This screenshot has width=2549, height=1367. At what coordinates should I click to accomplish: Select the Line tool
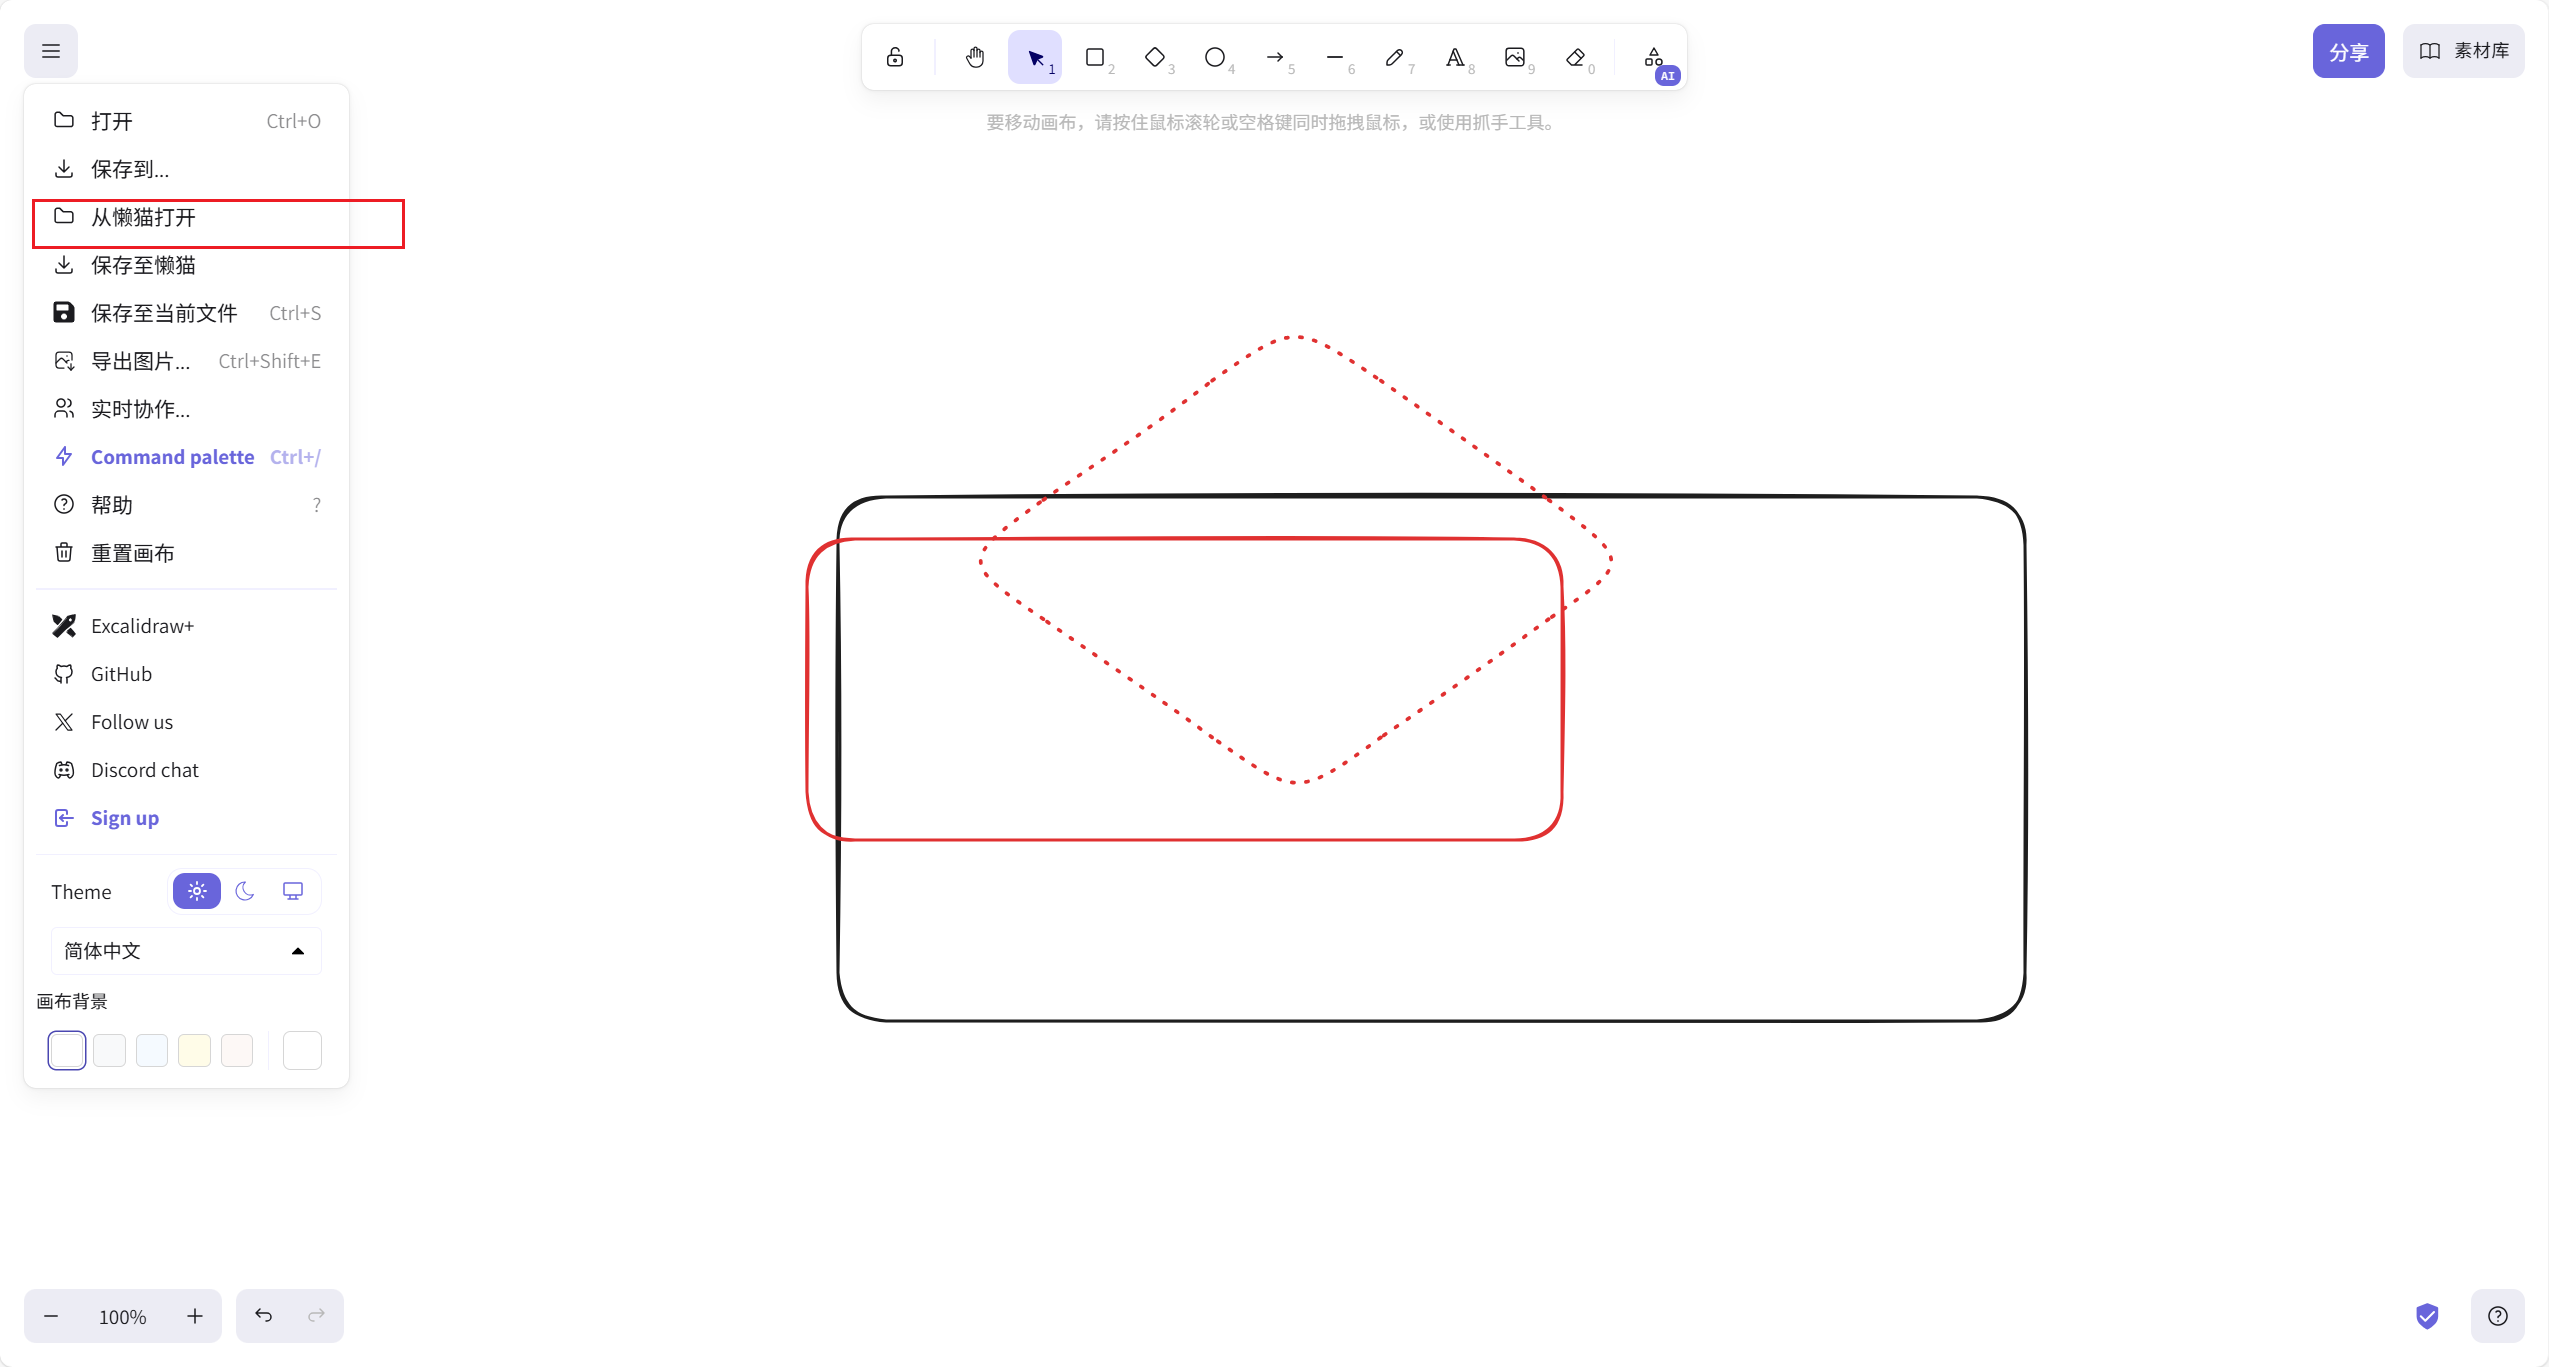tap(1335, 57)
